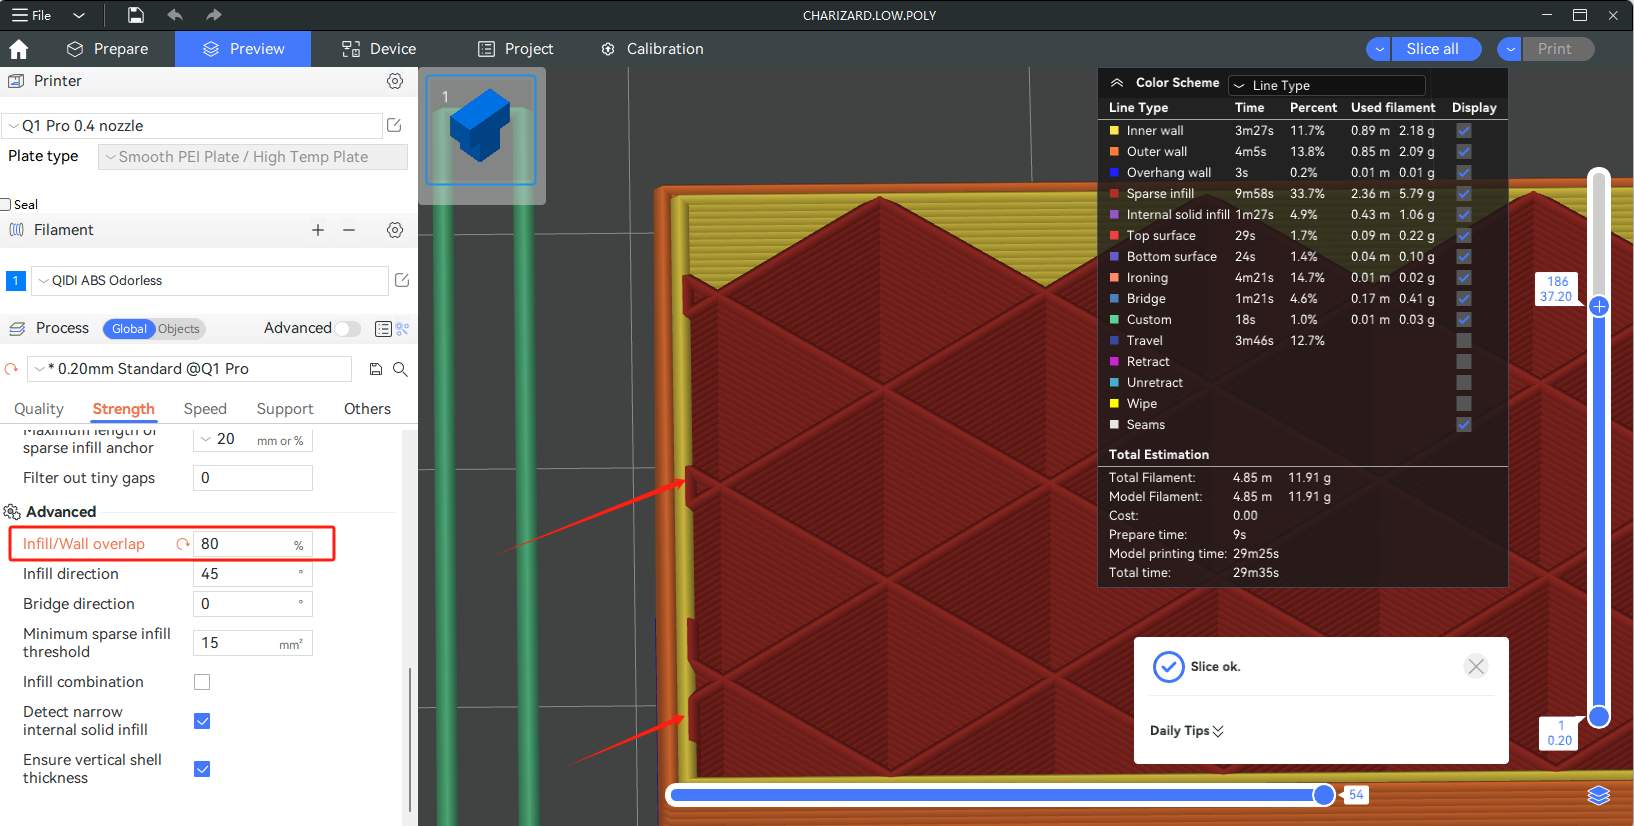
Task: Click the remove filament minus icon
Action: pyautogui.click(x=349, y=230)
